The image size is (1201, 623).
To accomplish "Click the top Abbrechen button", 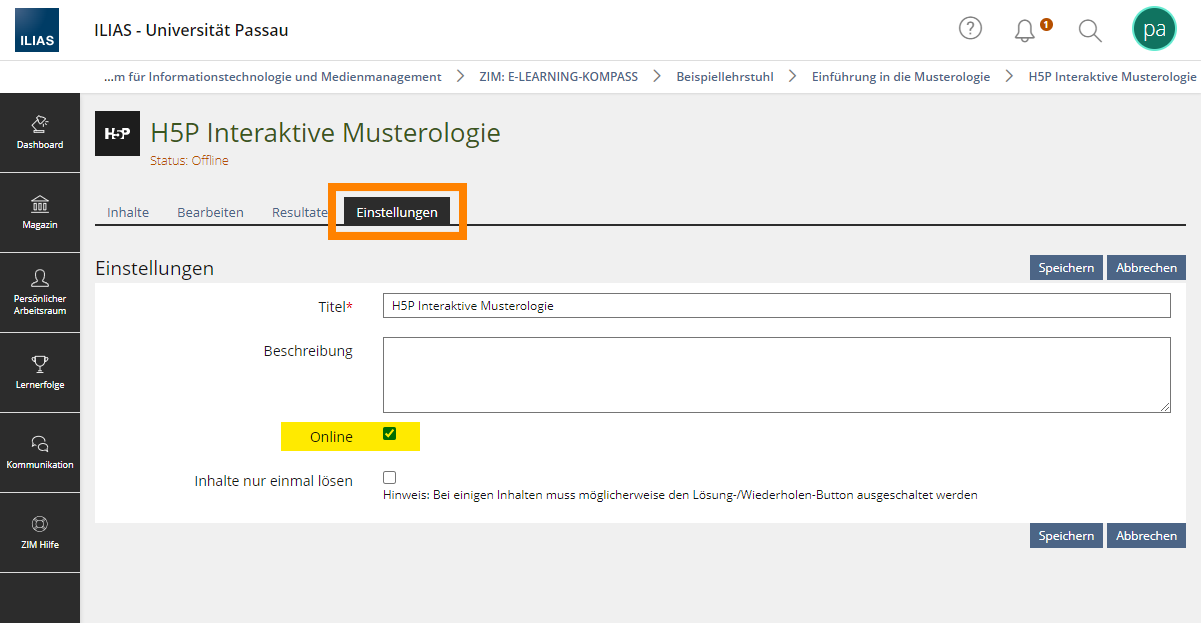I will coord(1146,267).
